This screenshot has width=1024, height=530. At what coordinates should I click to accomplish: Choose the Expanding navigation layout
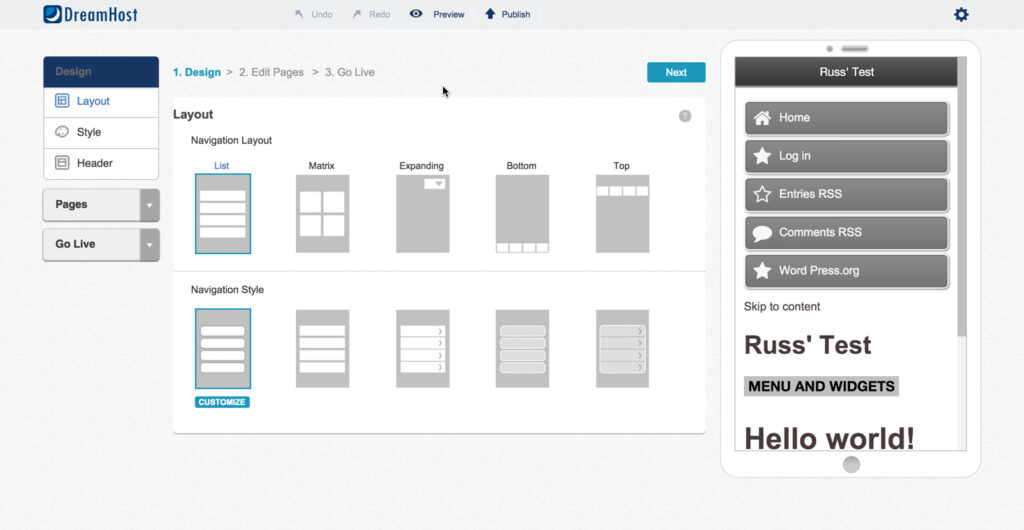[422, 213]
